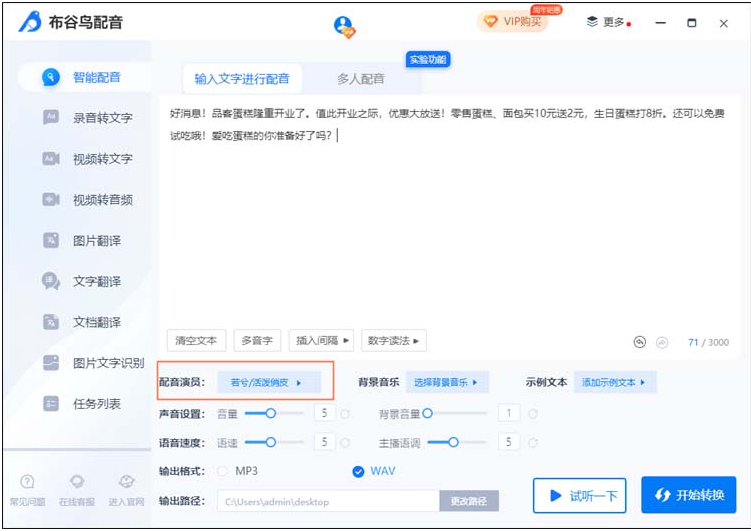Viewport: 751px width, 531px height.
Task: Click the 在线客服 support icon
Action: 76,482
